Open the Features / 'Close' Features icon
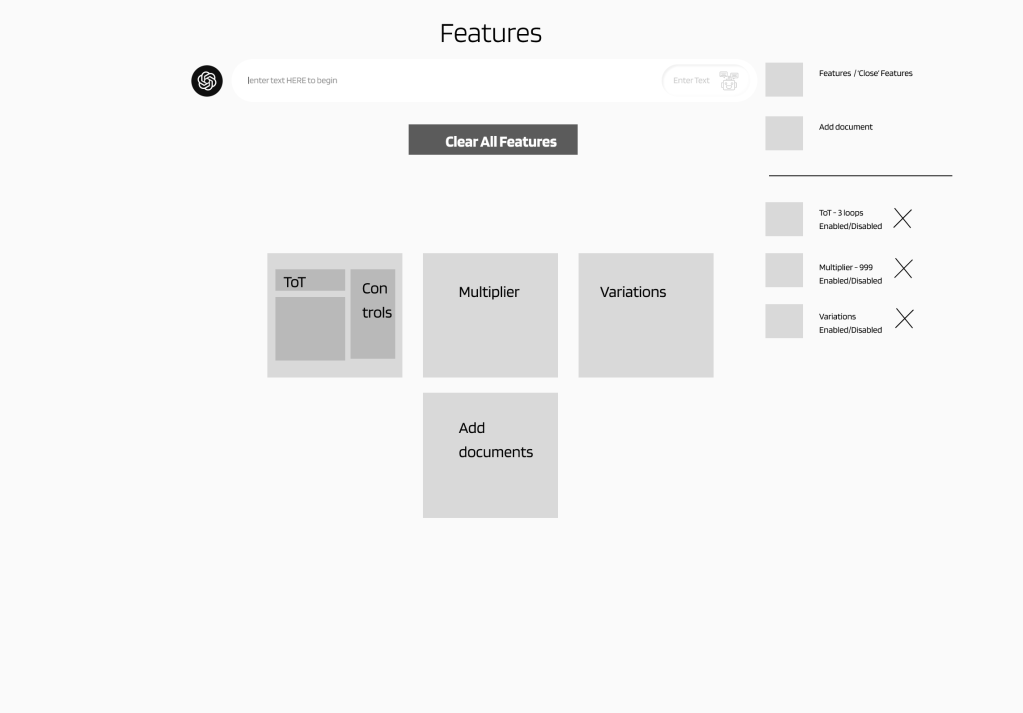Screen dimensions: 1023x713 (x=784, y=79)
